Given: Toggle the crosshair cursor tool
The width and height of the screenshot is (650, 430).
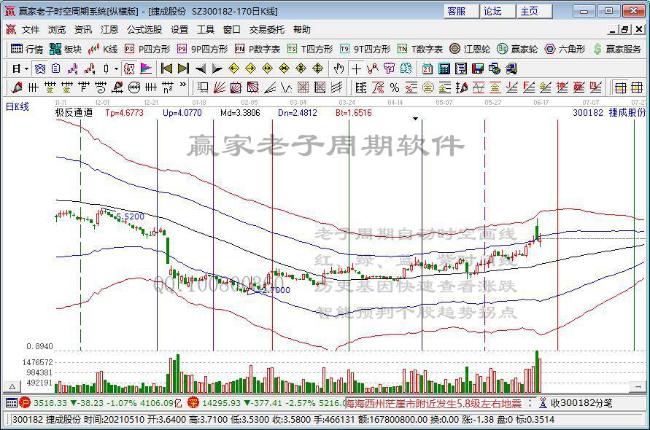Looking at the screenshot, I should click(356, 69).
